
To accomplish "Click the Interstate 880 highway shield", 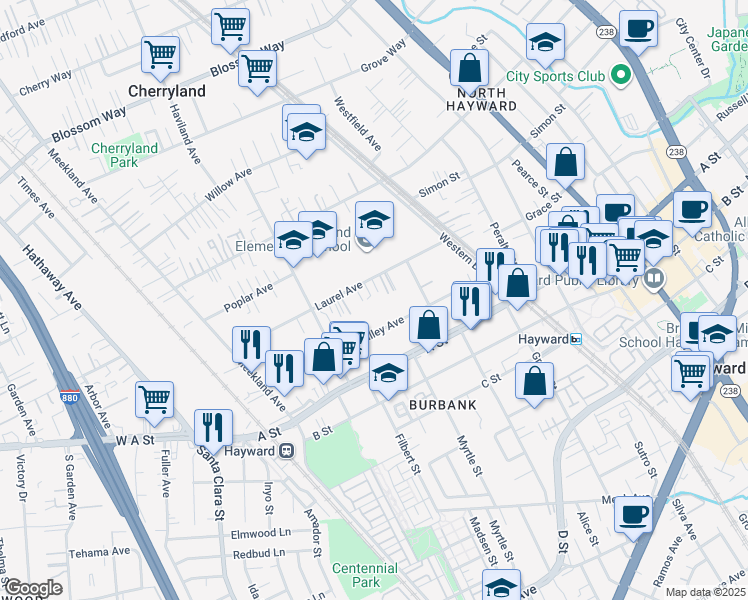I will coord(70,397).
